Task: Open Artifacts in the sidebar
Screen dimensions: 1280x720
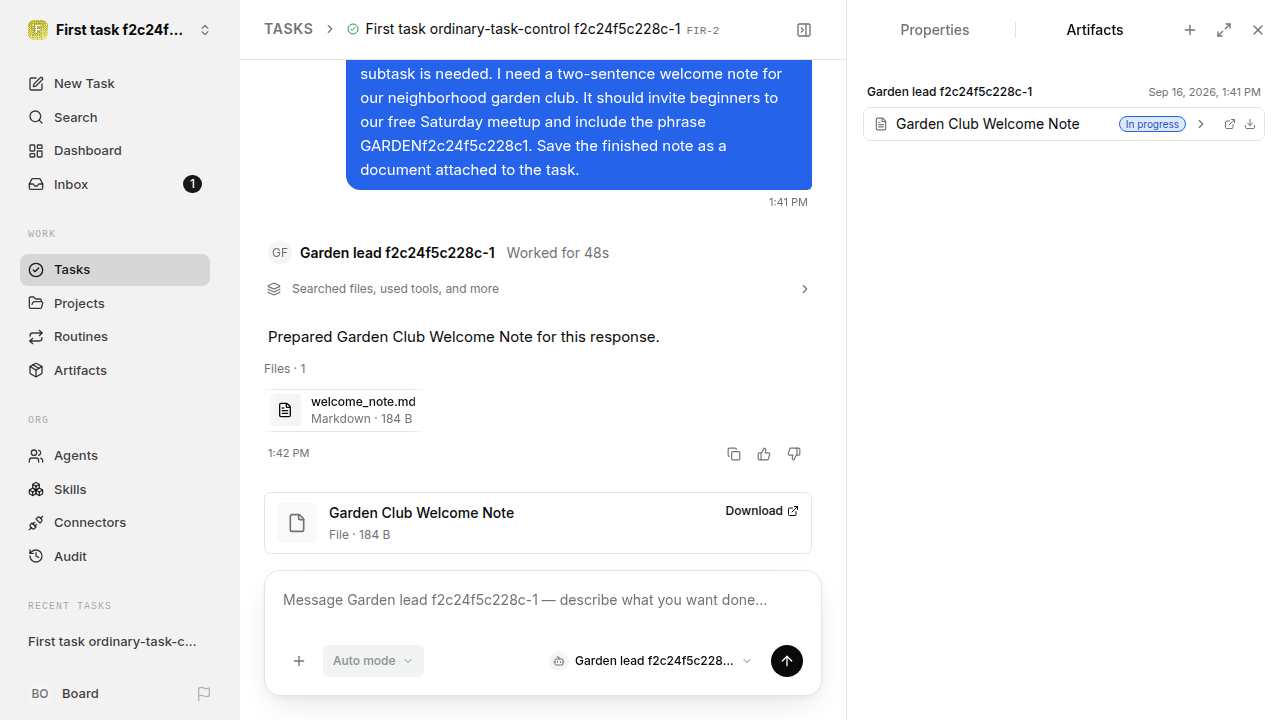Action: tap(115, 370)
